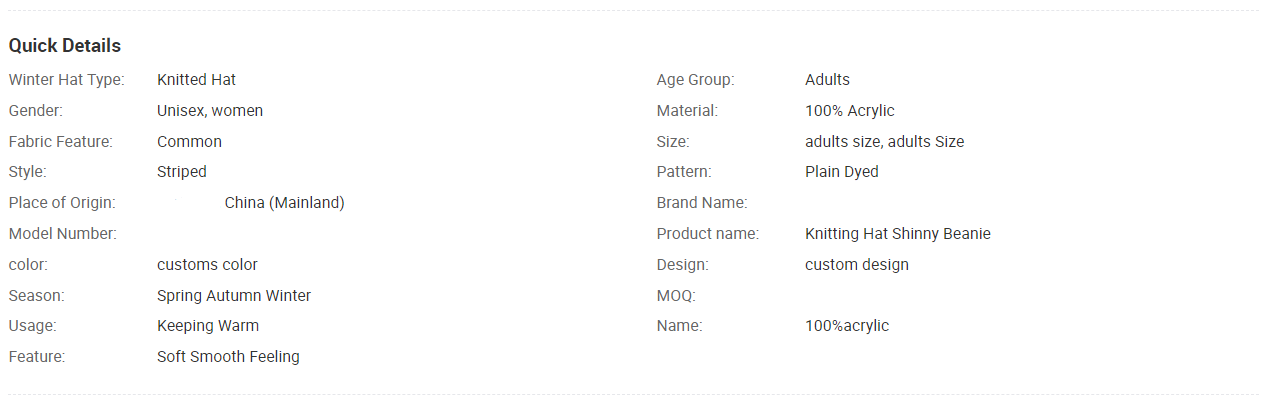Screen dimensions: 1266x406
Task: Click the Winter Hat Type label
Action: tap(66, 80)
